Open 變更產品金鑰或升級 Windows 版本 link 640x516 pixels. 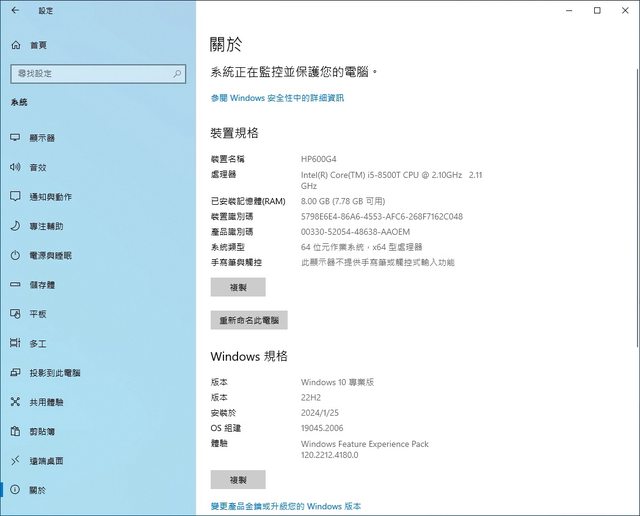(286, 506)
